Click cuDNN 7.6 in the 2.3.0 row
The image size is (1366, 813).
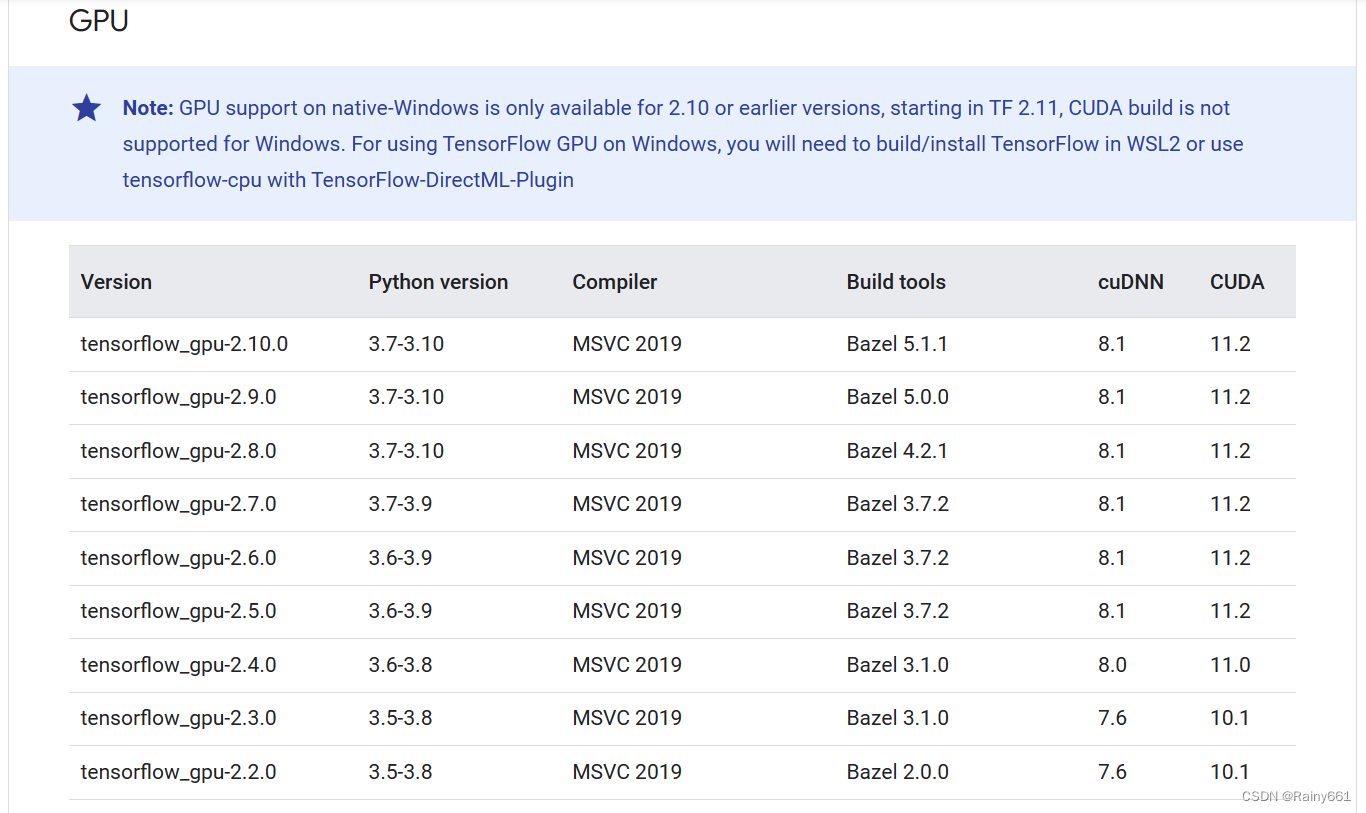(1112, 718)
